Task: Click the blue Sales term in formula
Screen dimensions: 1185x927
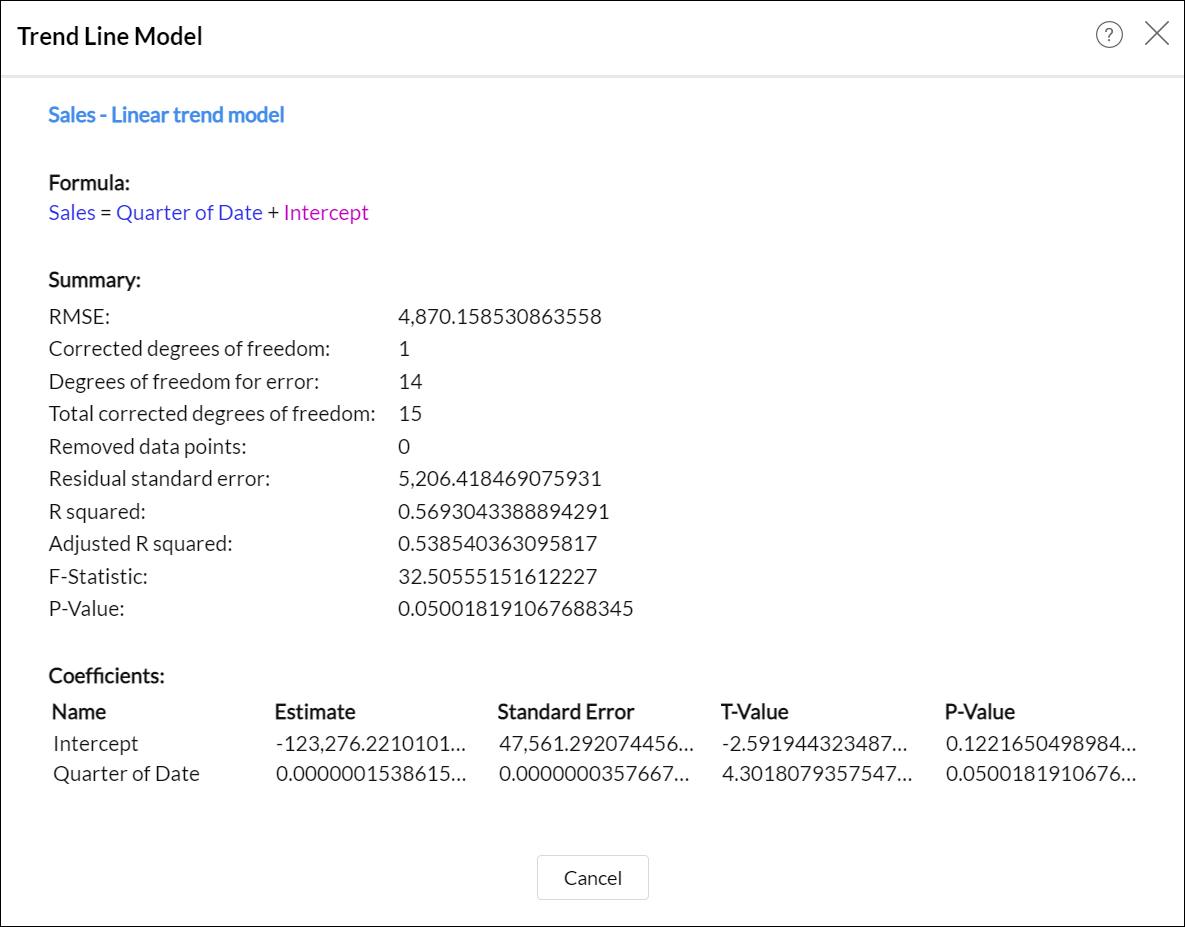Action: pos(71,213)
